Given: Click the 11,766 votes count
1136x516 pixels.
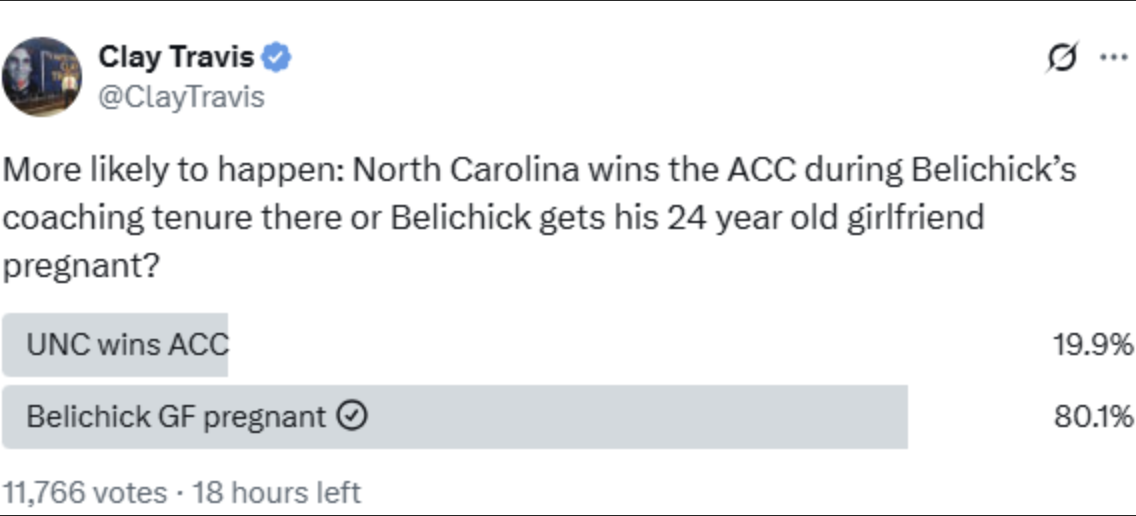Looking at the screenshot, I should [85, 493].
